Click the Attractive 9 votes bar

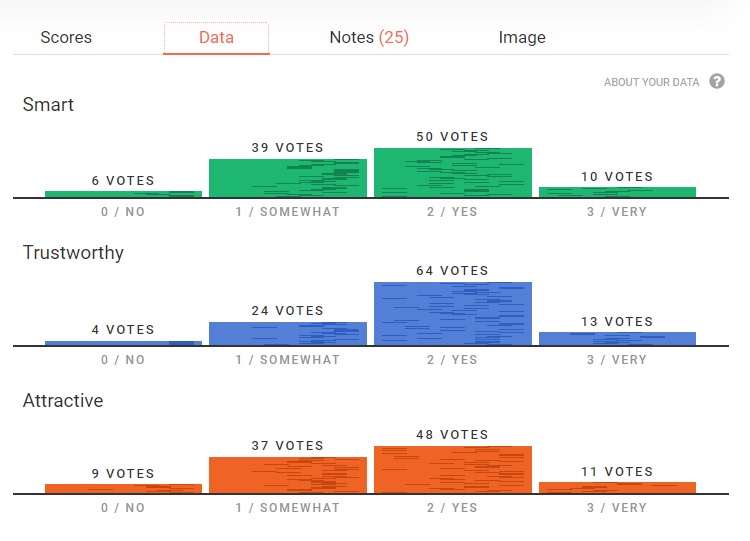123,489
